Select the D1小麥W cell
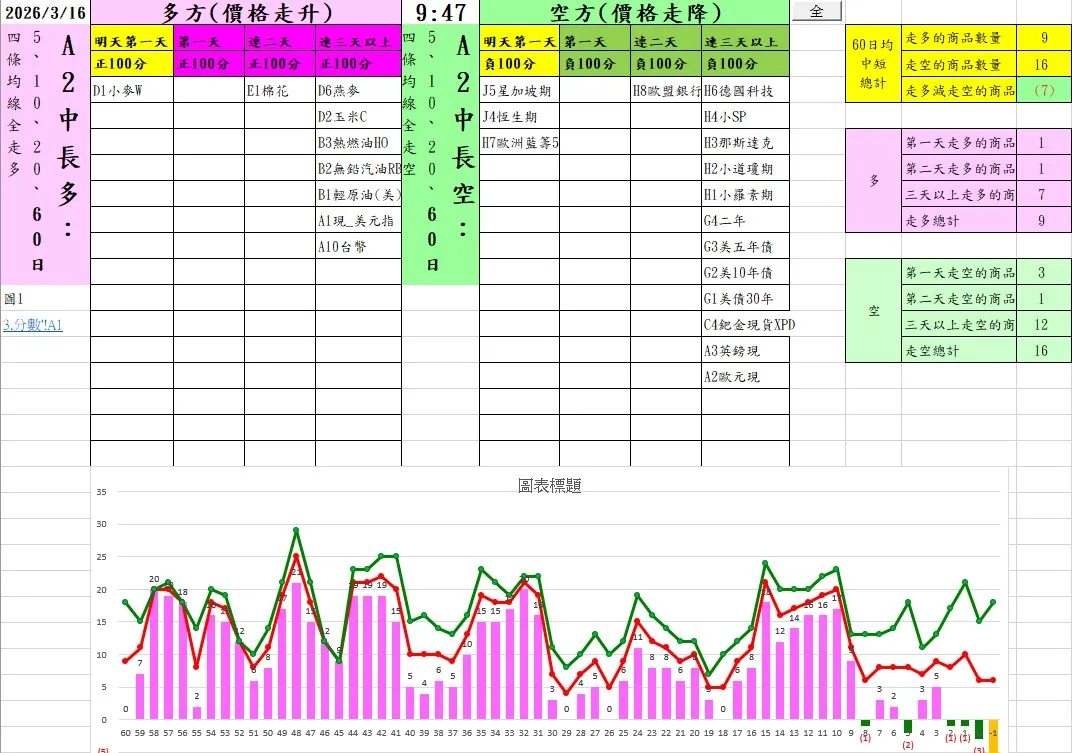 [x=131, y=90]
